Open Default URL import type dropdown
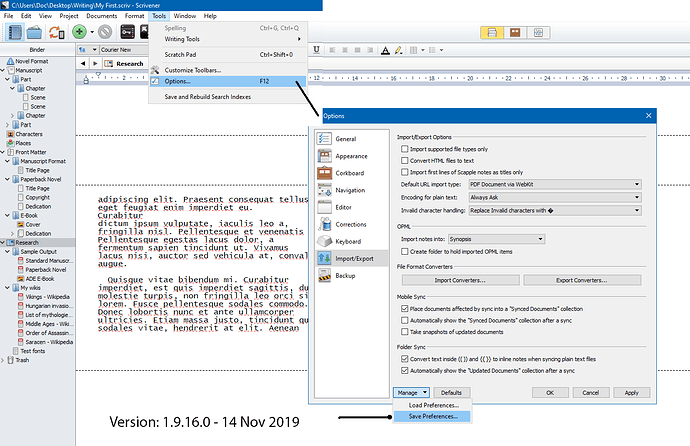The width and height of the screenshot is (690, 446). click(x=555, y=184)
